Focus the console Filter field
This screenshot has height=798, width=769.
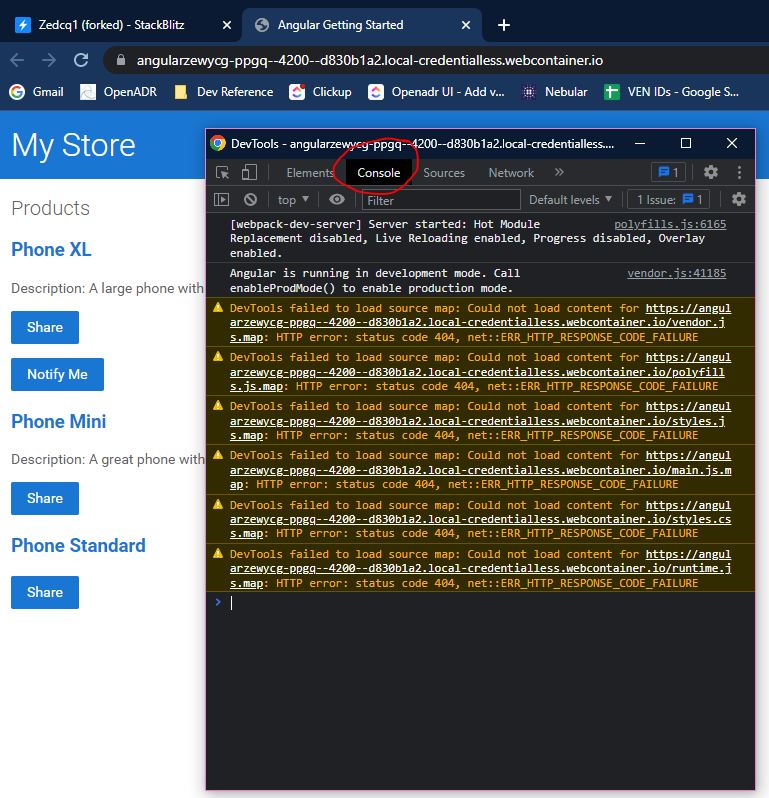(441, 200)
